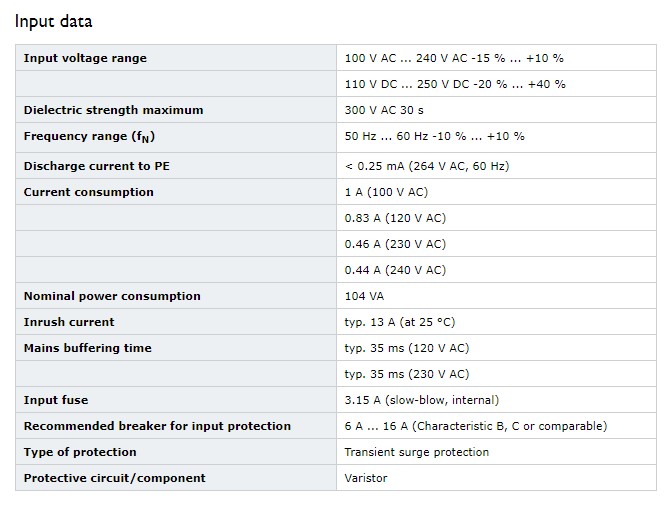Click the Frequency range label
The height and width of the screenshot is (510, 672).
[x=89, y=137]
